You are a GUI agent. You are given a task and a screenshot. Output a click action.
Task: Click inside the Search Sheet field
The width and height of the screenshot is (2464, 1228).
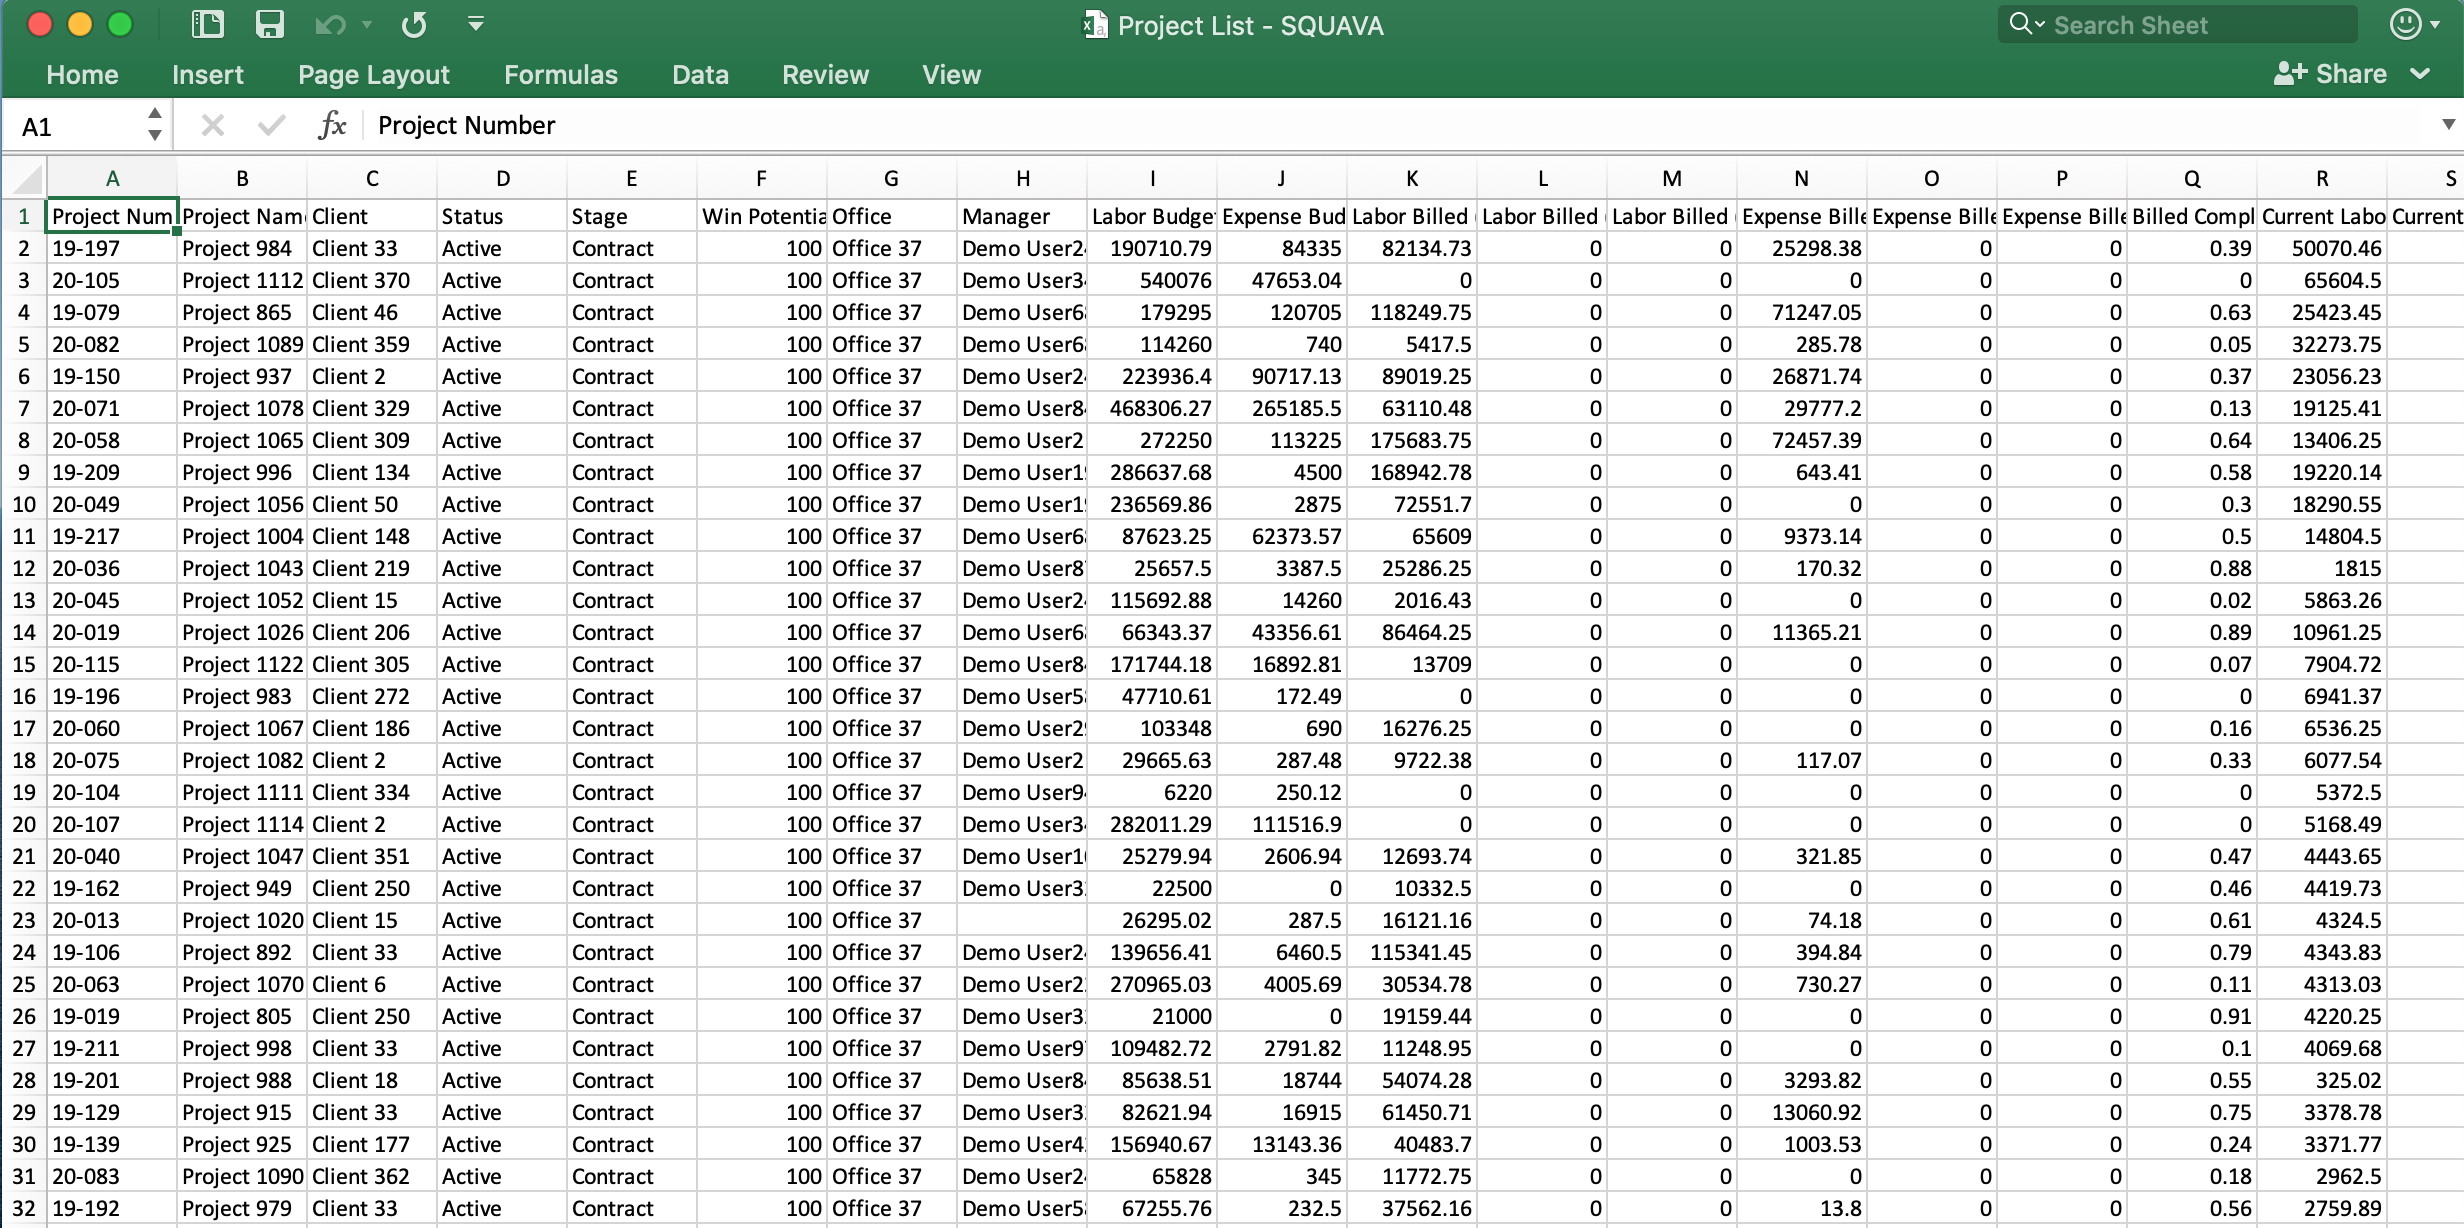tap(2150, 24)
